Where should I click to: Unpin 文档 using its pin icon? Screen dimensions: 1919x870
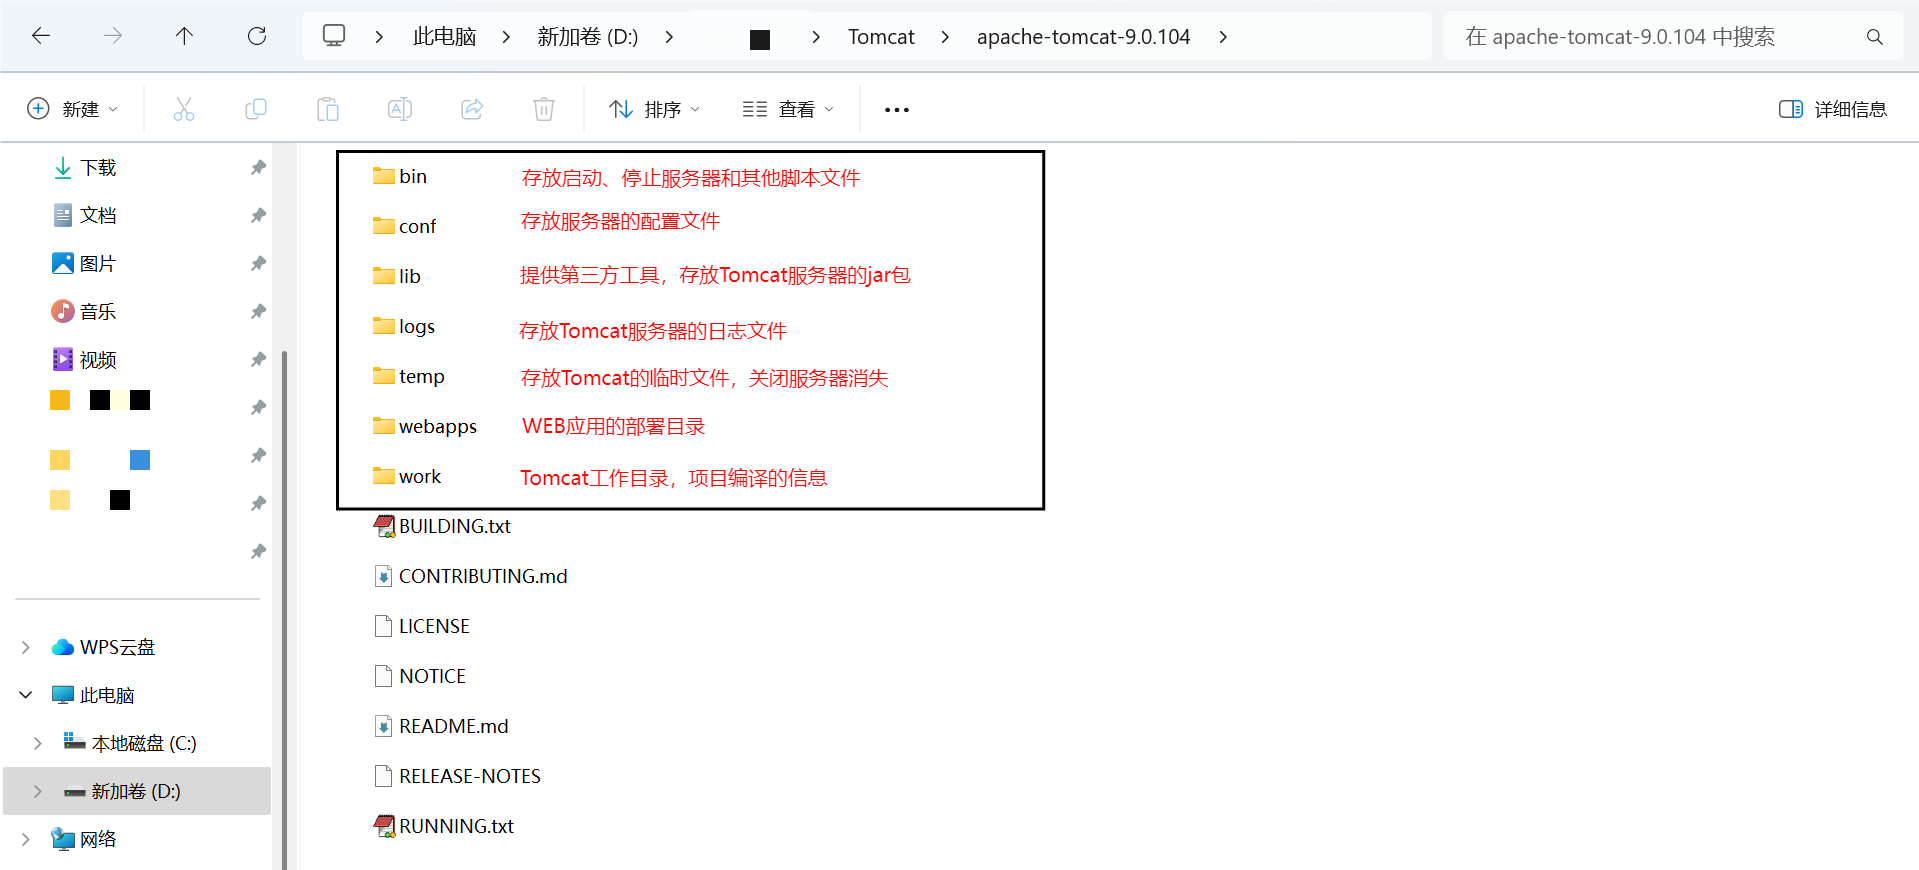click(x=258, y=216)
